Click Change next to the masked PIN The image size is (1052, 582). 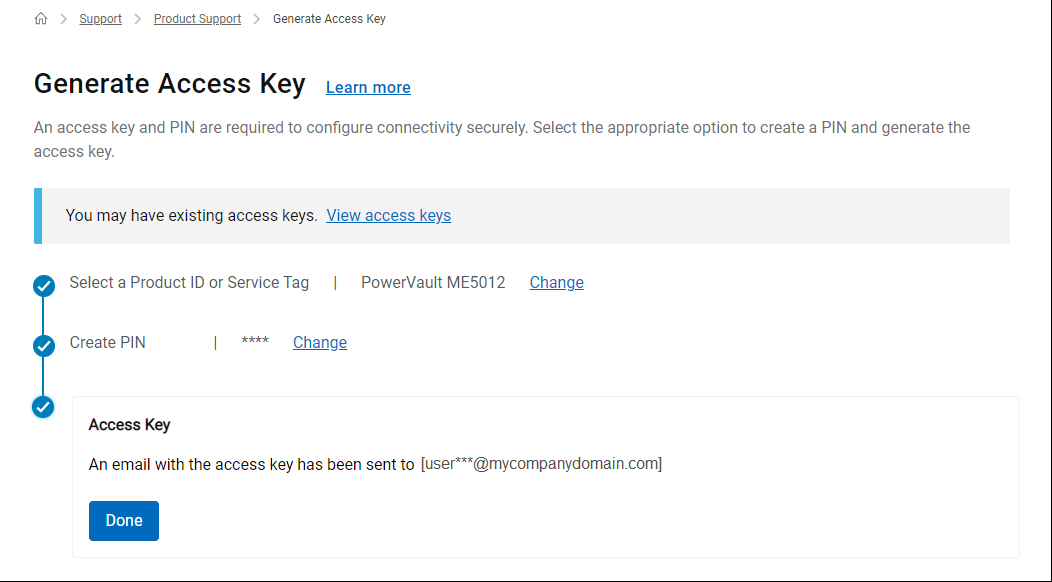(319, 343)
